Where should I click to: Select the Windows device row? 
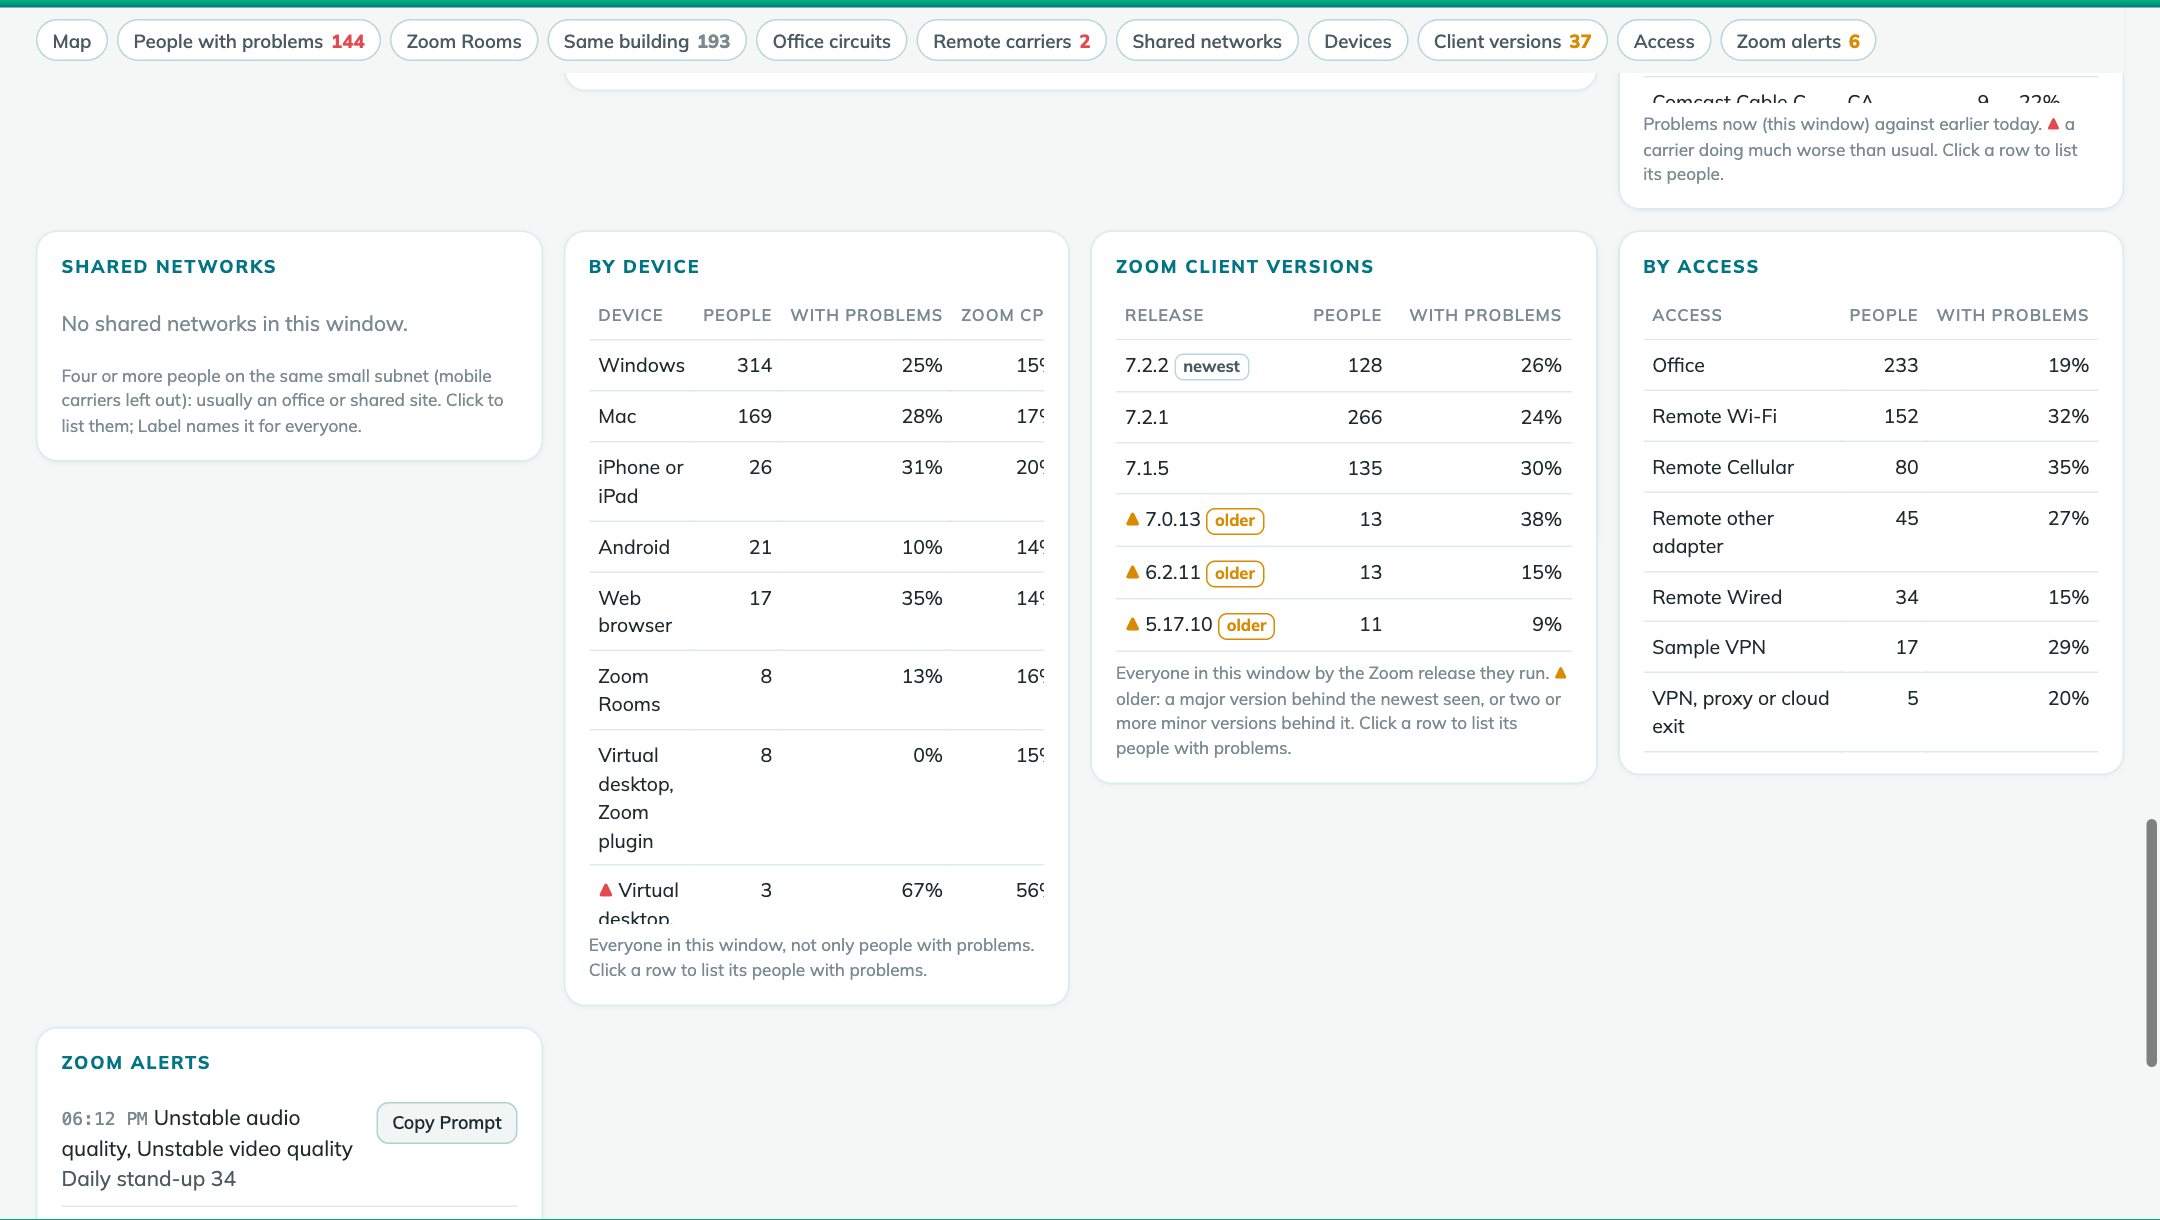coord(816,365)
